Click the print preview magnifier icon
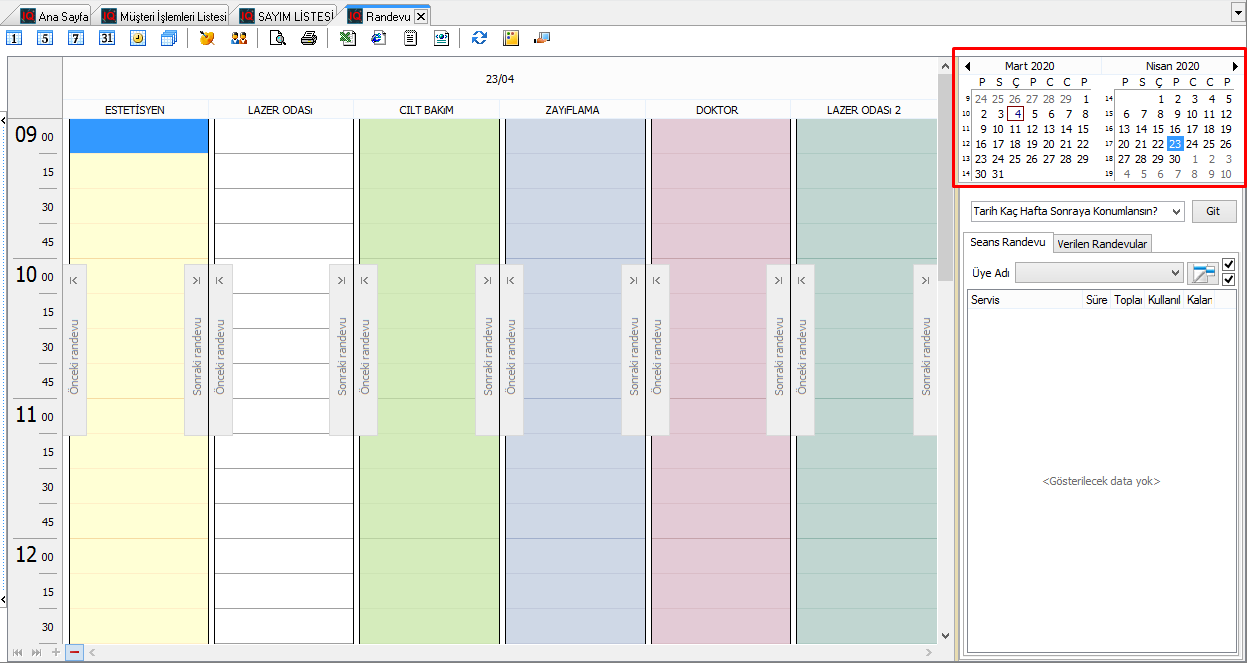The height and width of the screenshot is (663, 1247). [278, 39]
